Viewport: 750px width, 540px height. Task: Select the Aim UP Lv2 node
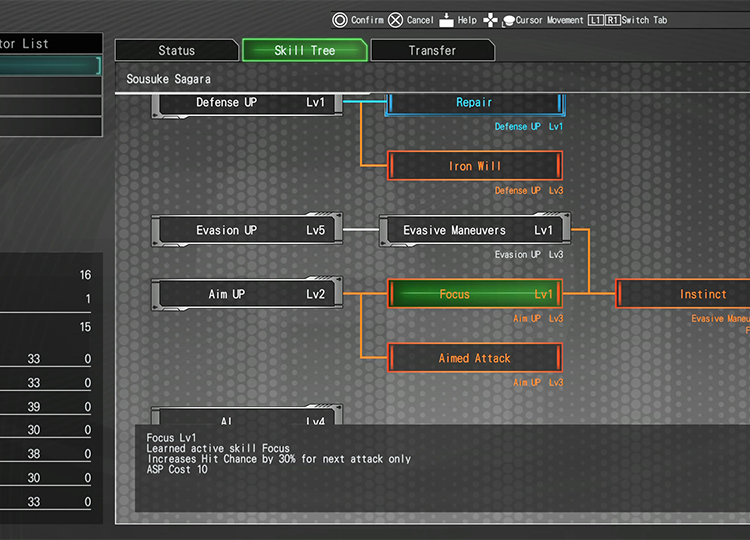click(x=247, y=294)
